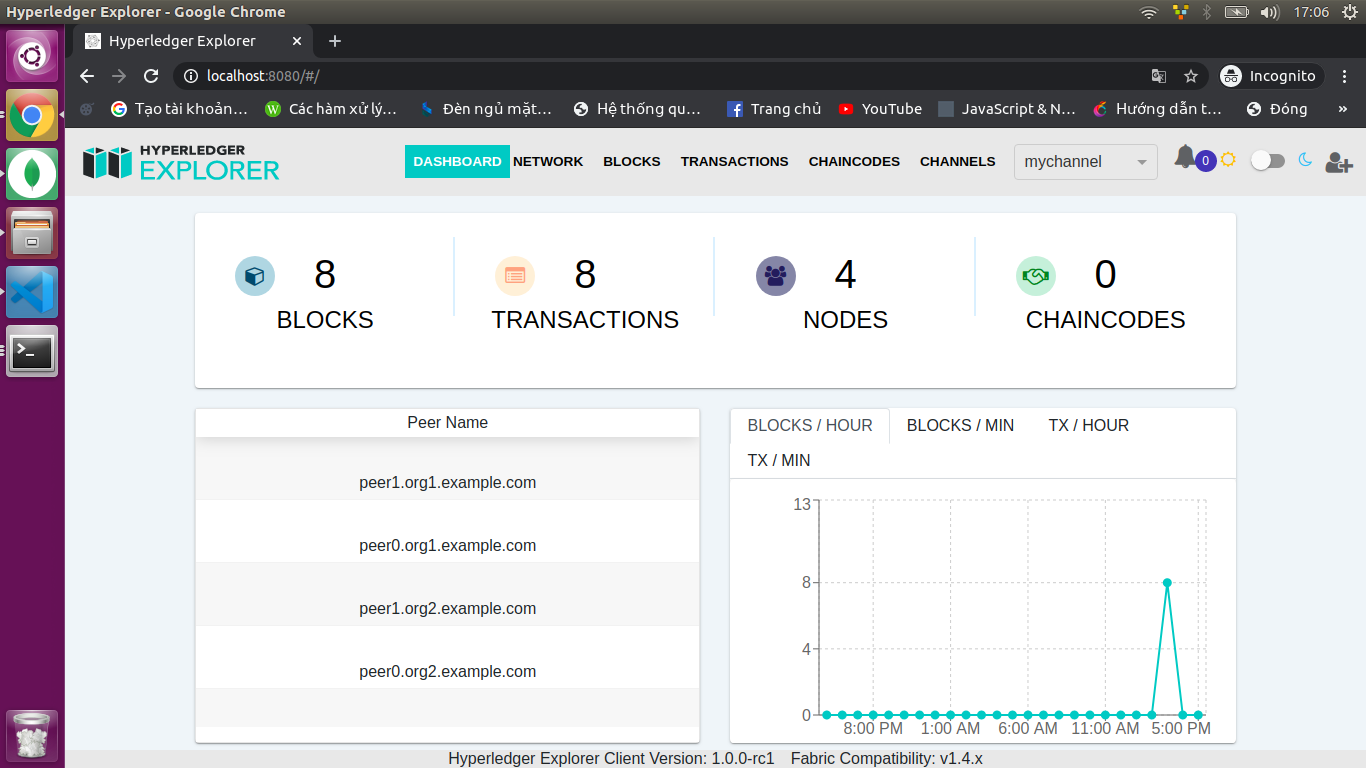1366x768 pixels.
Task: Open the CHAINCODES menu item
Action: (854, 161)
